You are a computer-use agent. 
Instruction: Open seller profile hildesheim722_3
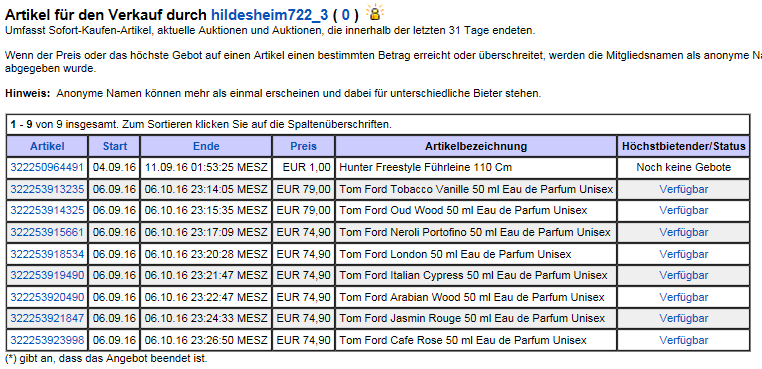tap(270, 15)
